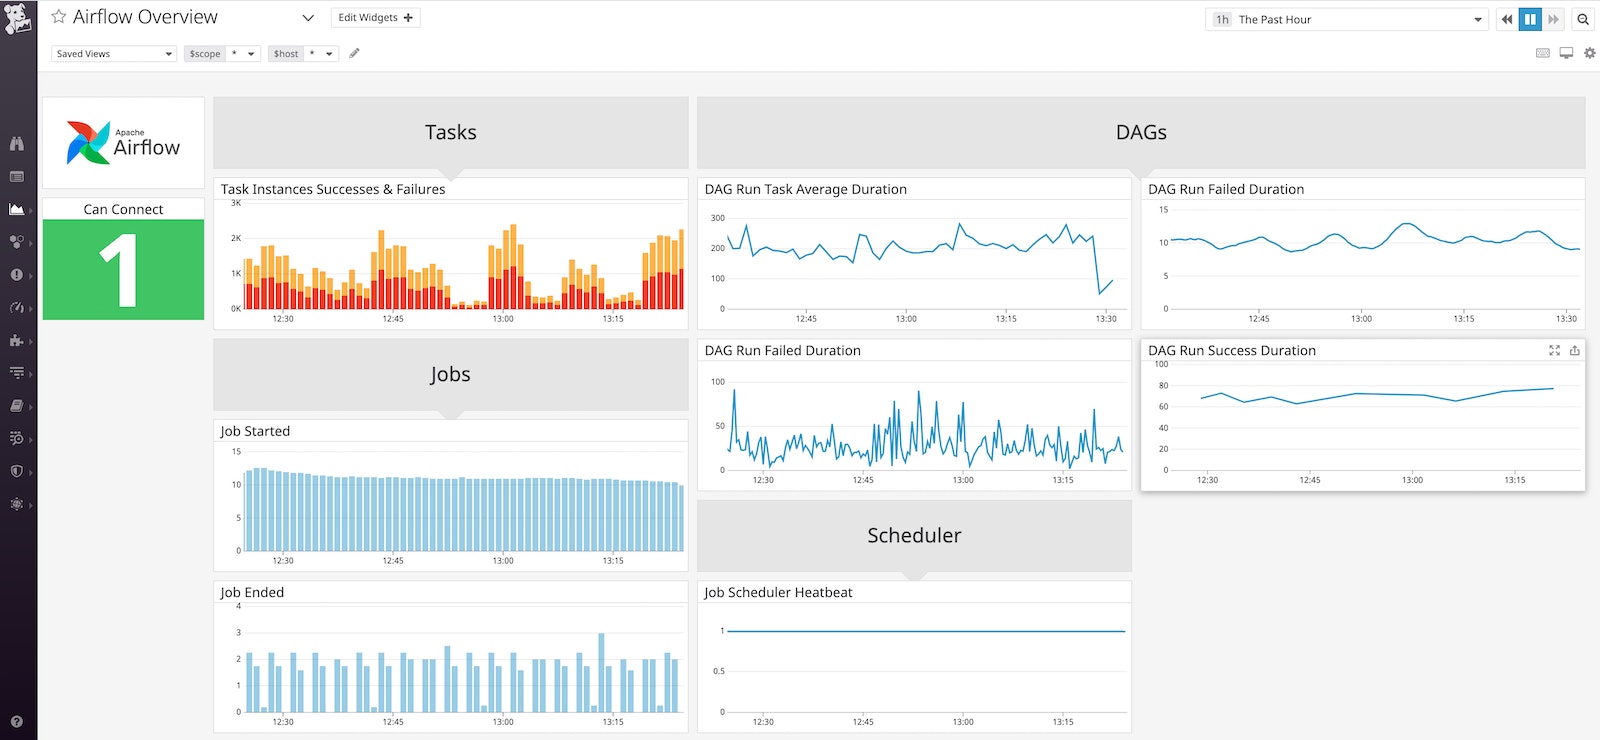Expand the dashboard title chevron
The width and height of the screenshot is (1600, 740).
308,18
